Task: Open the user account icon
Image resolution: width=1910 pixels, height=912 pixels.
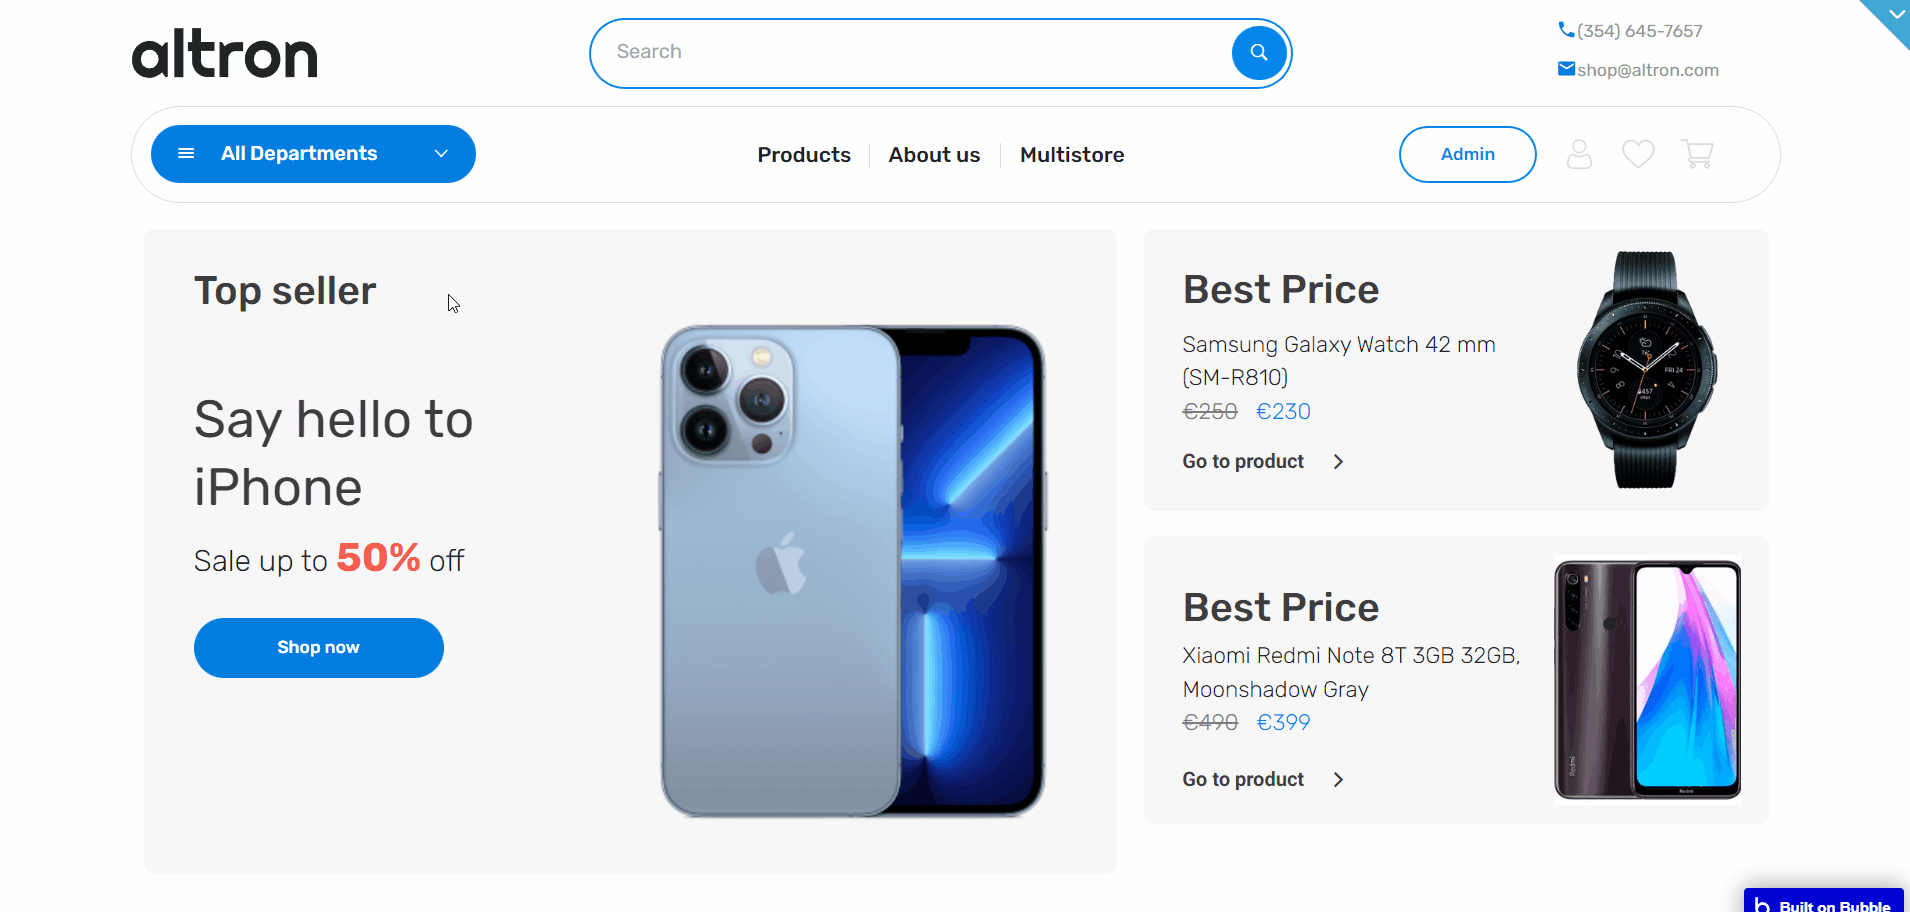Action: point(1579,154)
